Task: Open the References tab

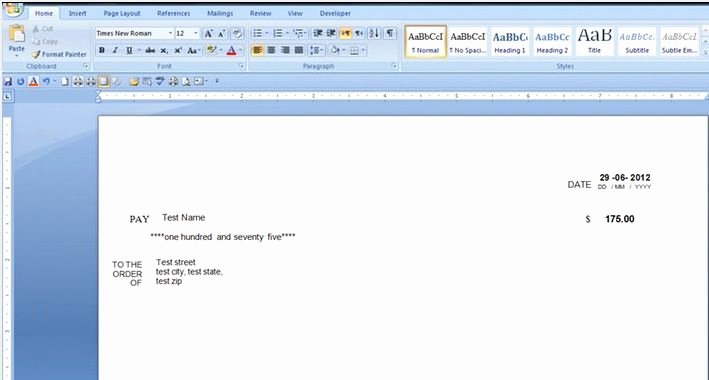Action: tap(174, 14)
